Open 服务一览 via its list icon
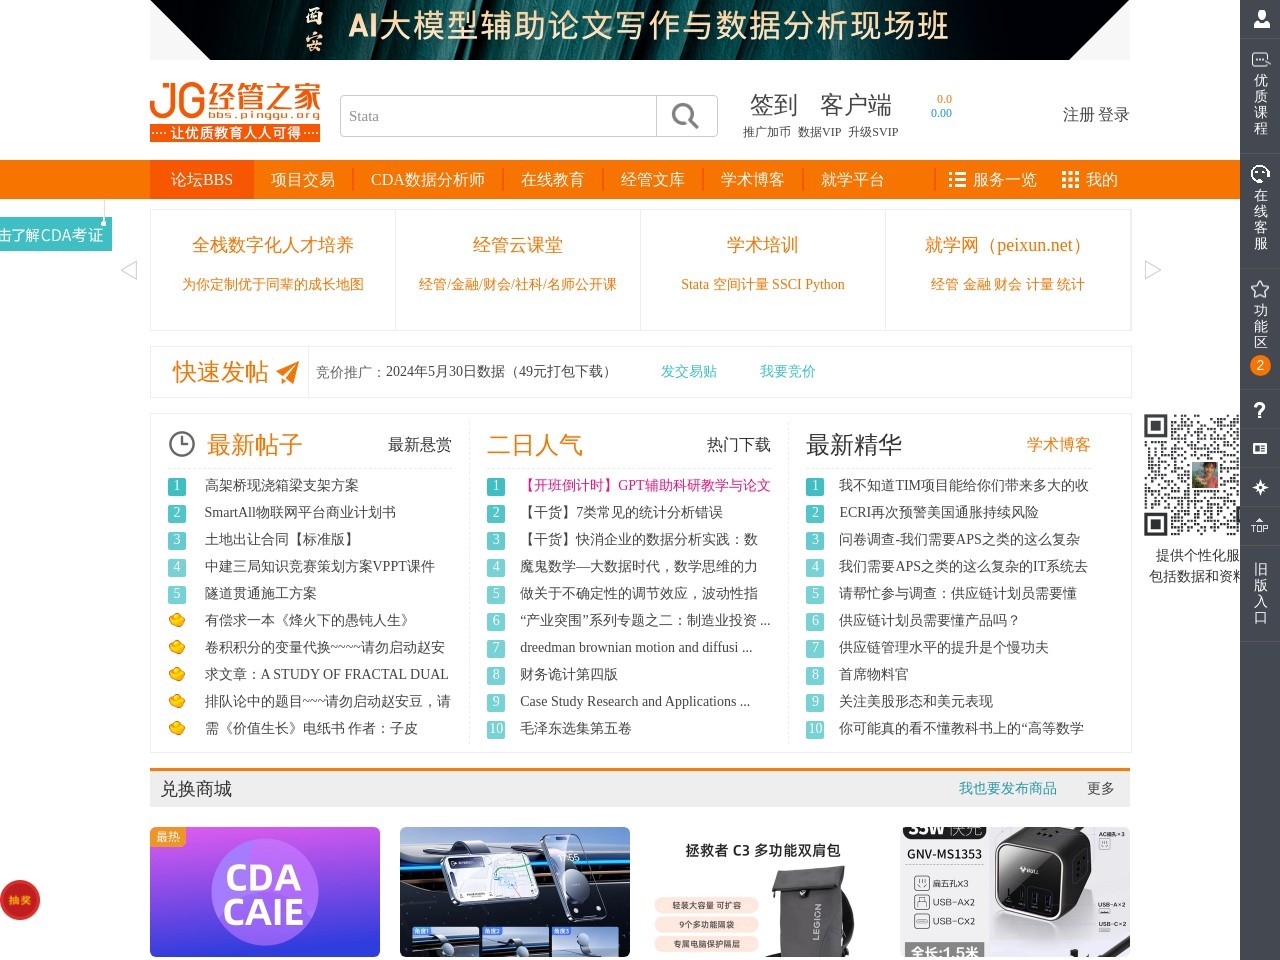1280x960 pixels. [956, 179]
